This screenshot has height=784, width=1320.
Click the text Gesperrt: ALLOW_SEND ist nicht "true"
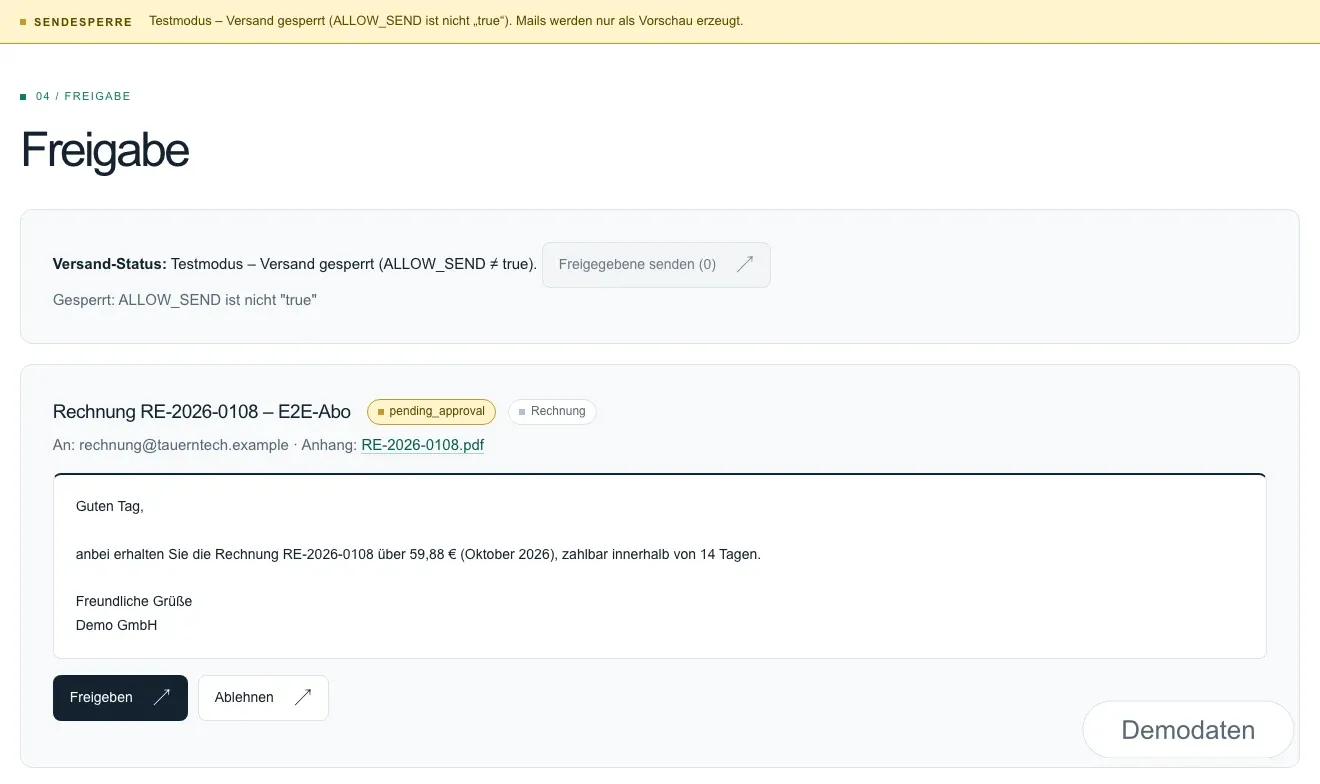point(185,300)
